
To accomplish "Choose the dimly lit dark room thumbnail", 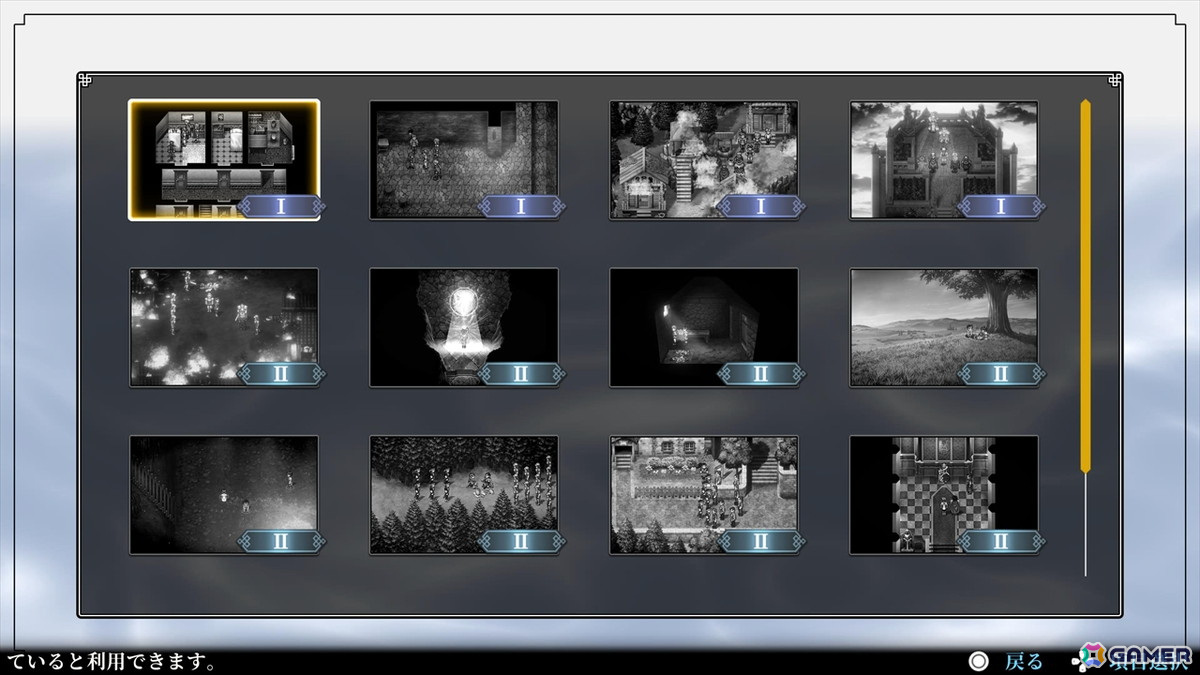I will (704, 327).
